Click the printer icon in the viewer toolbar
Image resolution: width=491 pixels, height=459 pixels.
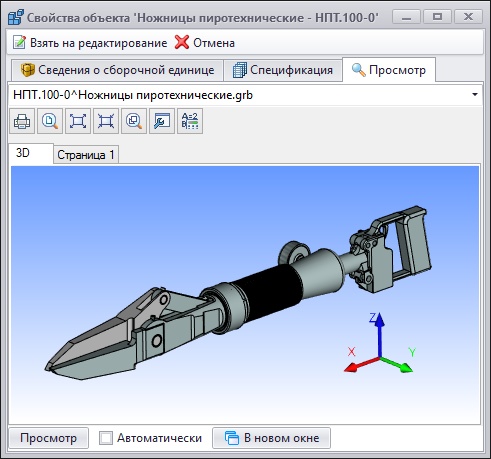point(22,121)
